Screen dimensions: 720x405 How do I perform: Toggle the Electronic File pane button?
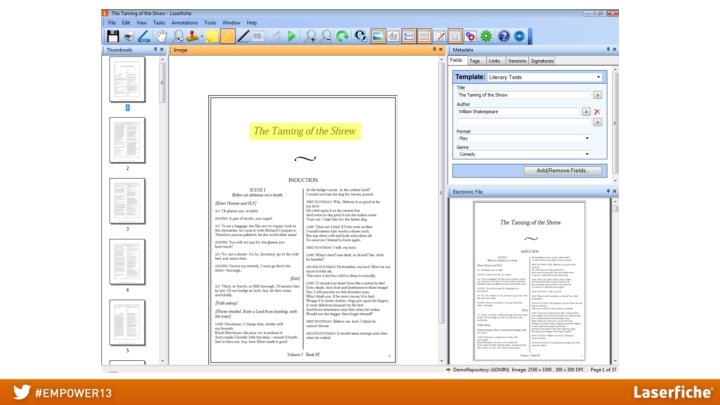coord(455,36)
